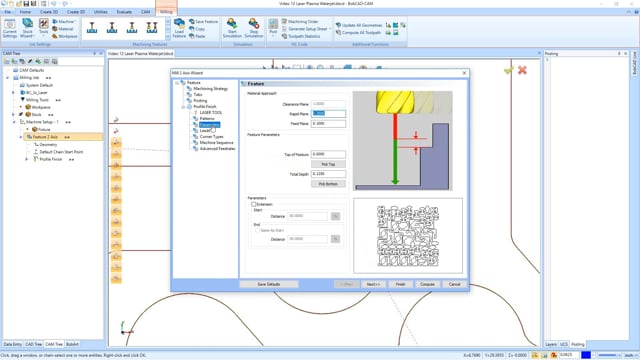
Task: Click the Current Settings icon
Action: 9,28
